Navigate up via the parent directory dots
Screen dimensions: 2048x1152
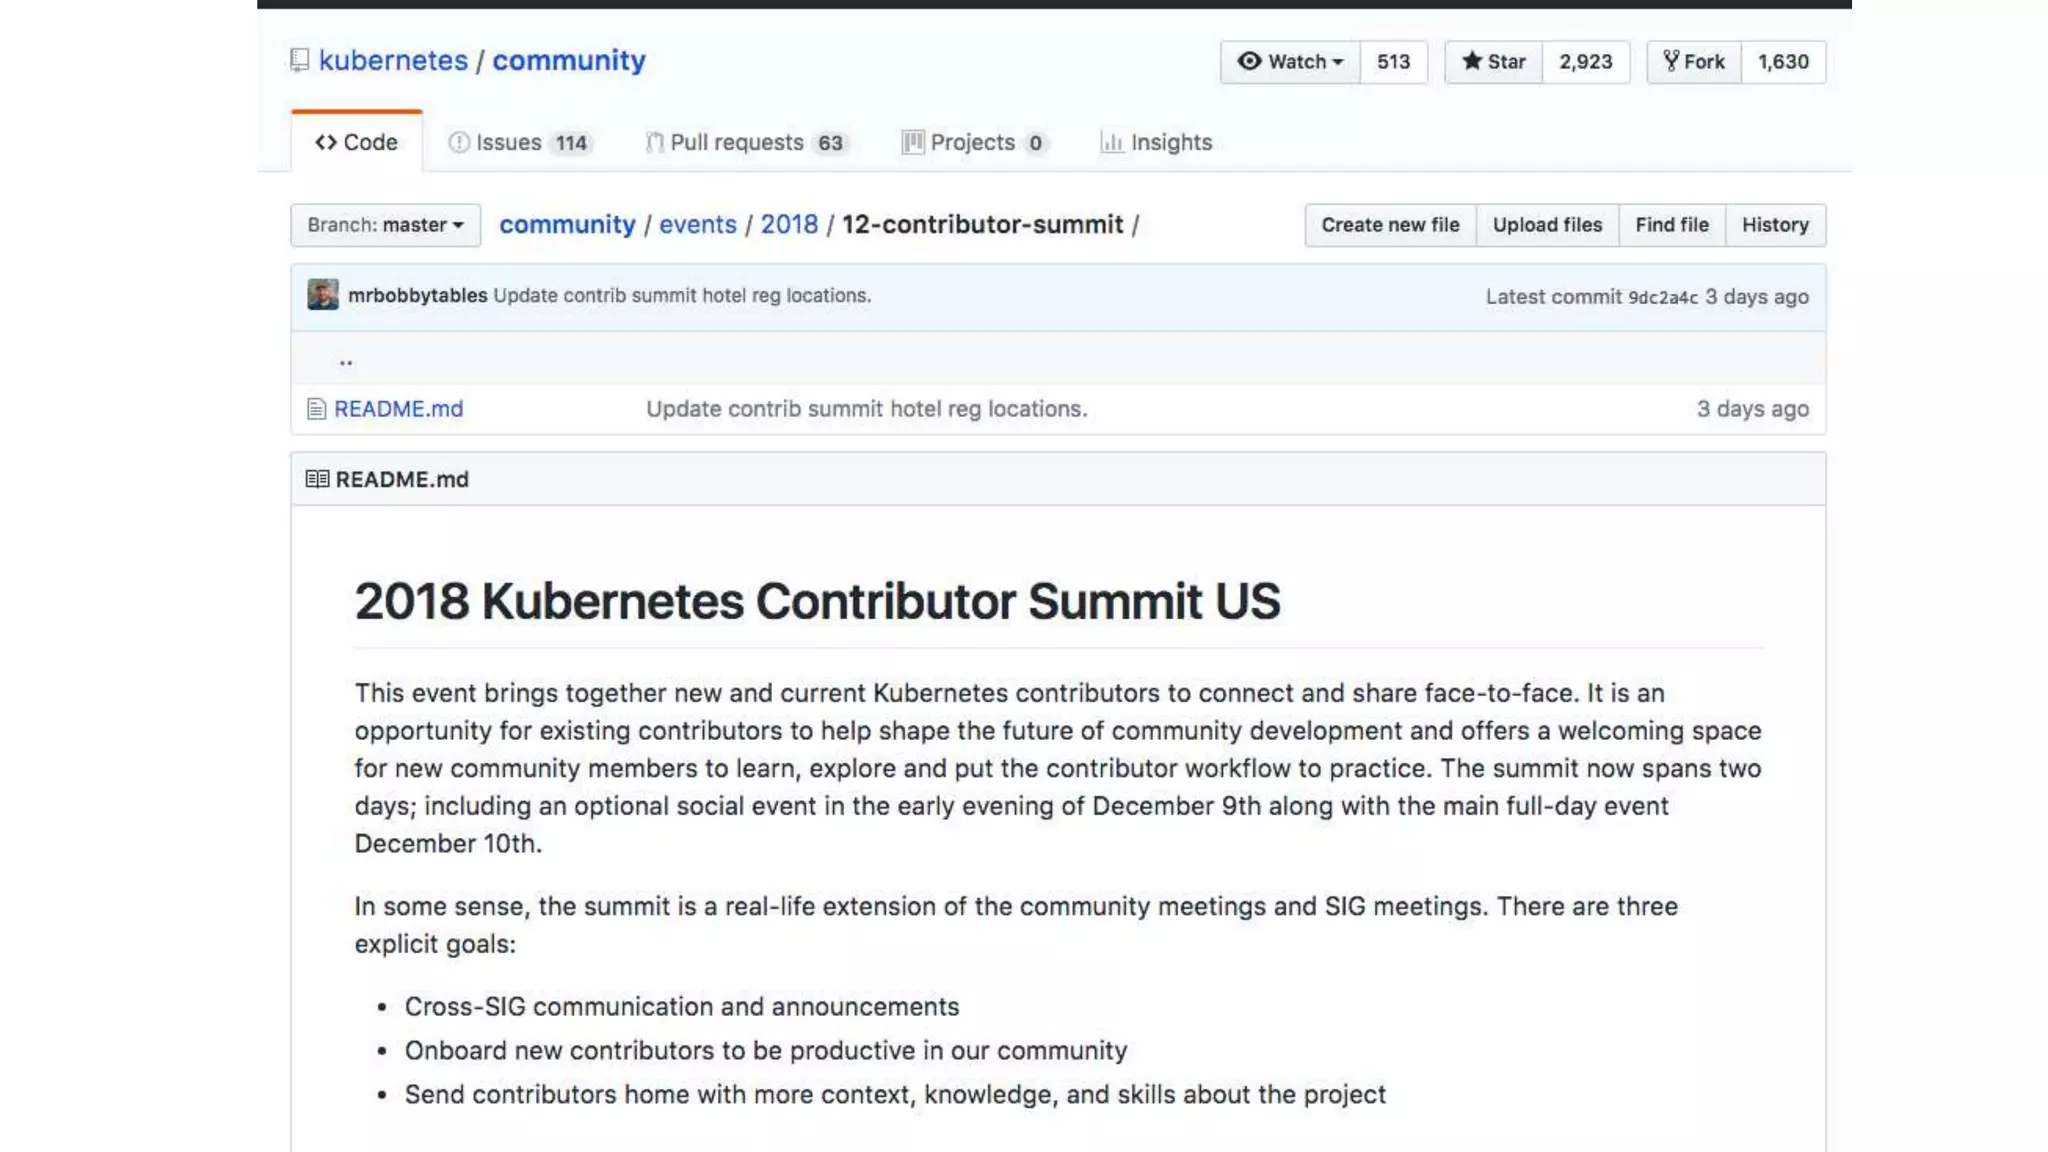point(346,361)
